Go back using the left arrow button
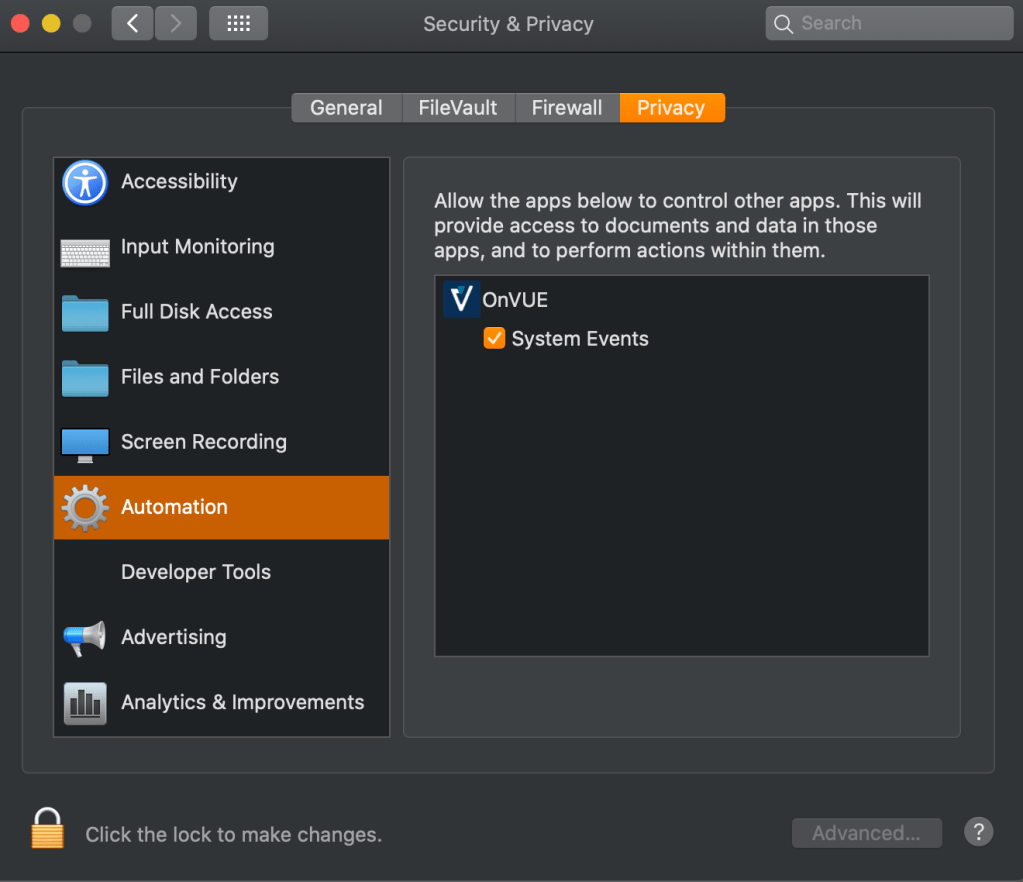The height and width of the screenshot is (882, 1023). [133, 23]
